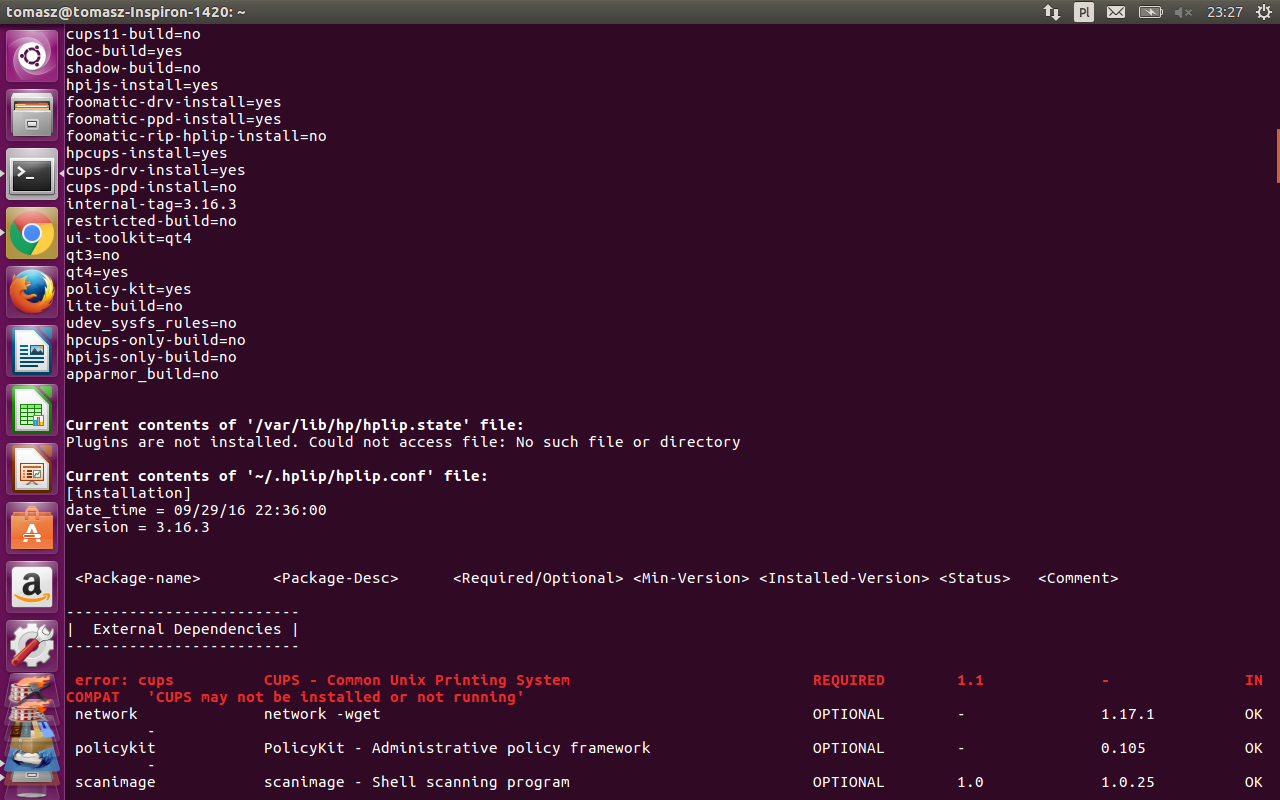Click the 'ui-toolkit=qt4' line
The image size is (1280, 800).
click(x=129, y=238)
